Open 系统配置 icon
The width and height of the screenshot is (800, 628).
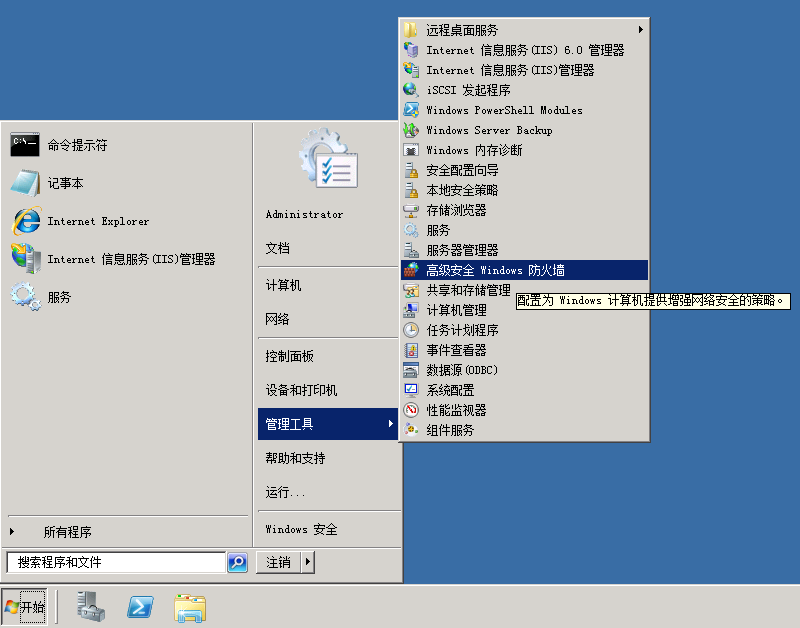411,390
